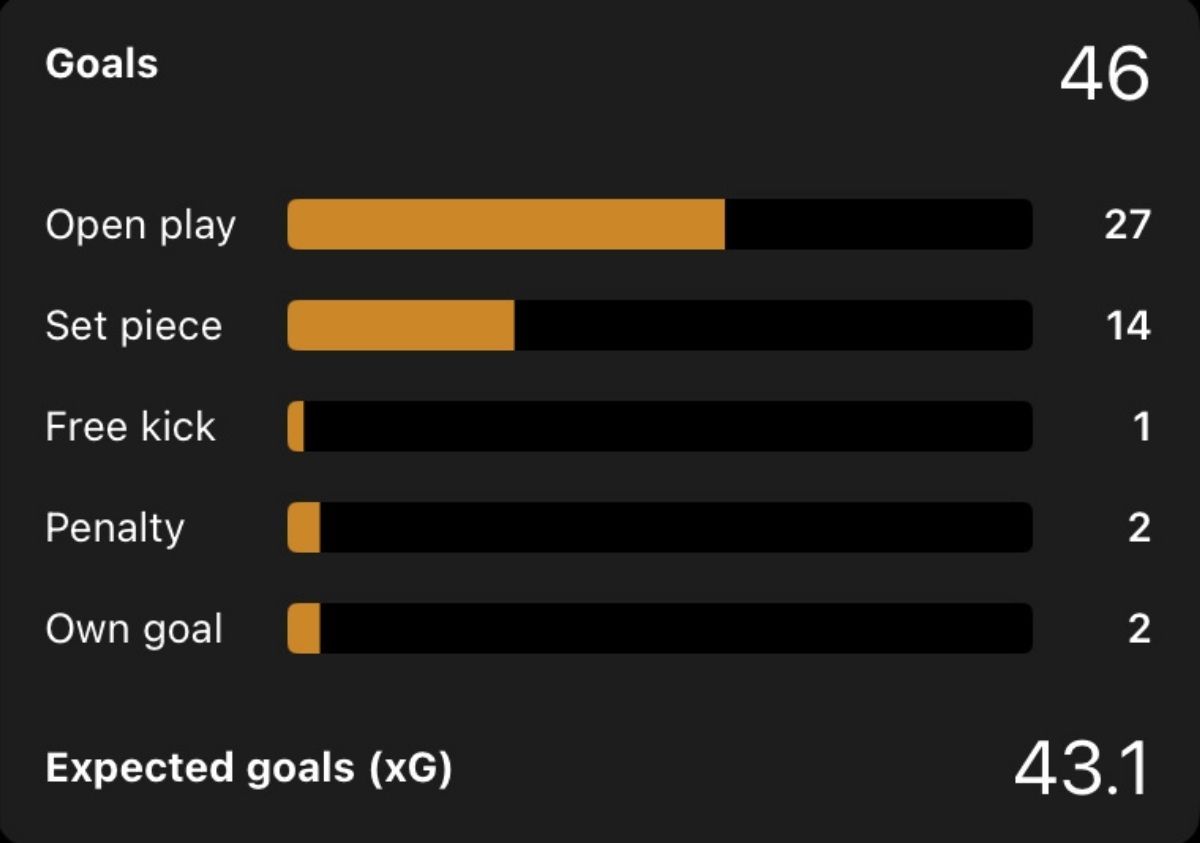This screenshot has height=843, width=1200.
Task: Click the Own goal progress bar
Action: point(660,628)
